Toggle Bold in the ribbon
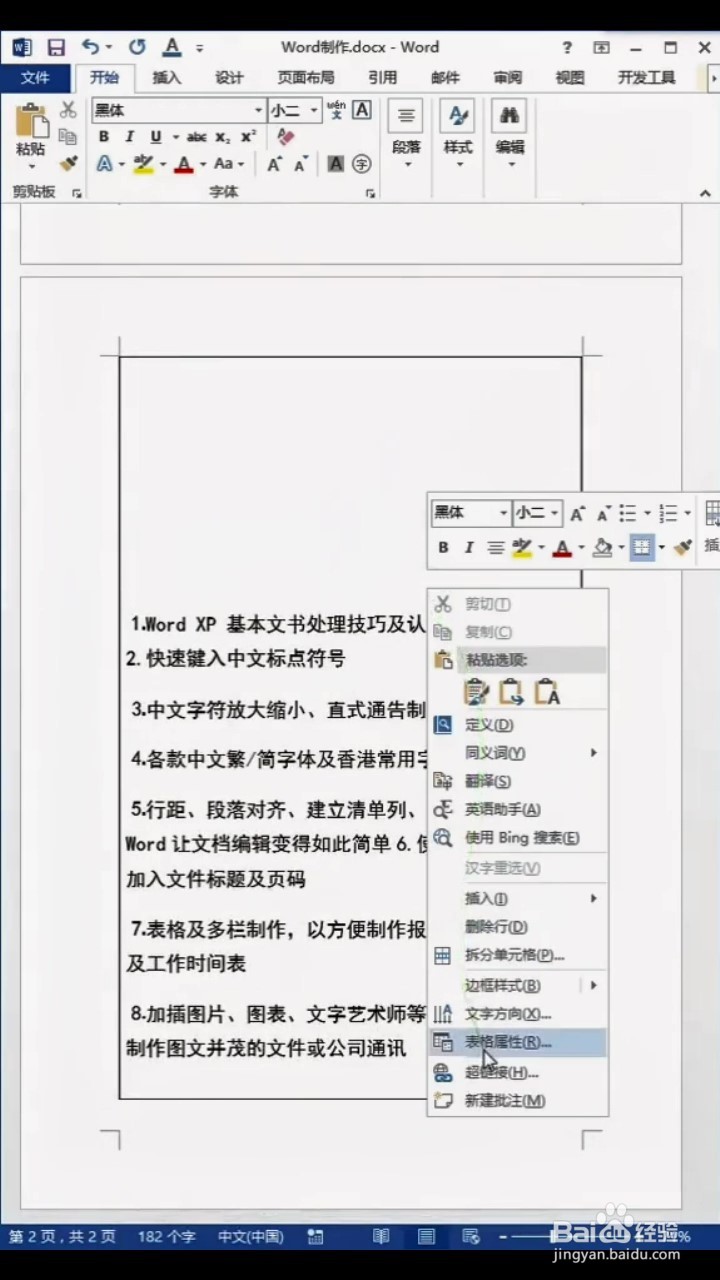The width and height of the screenshot is (720, 1280). pyautogui.click(x=103, y=137)
